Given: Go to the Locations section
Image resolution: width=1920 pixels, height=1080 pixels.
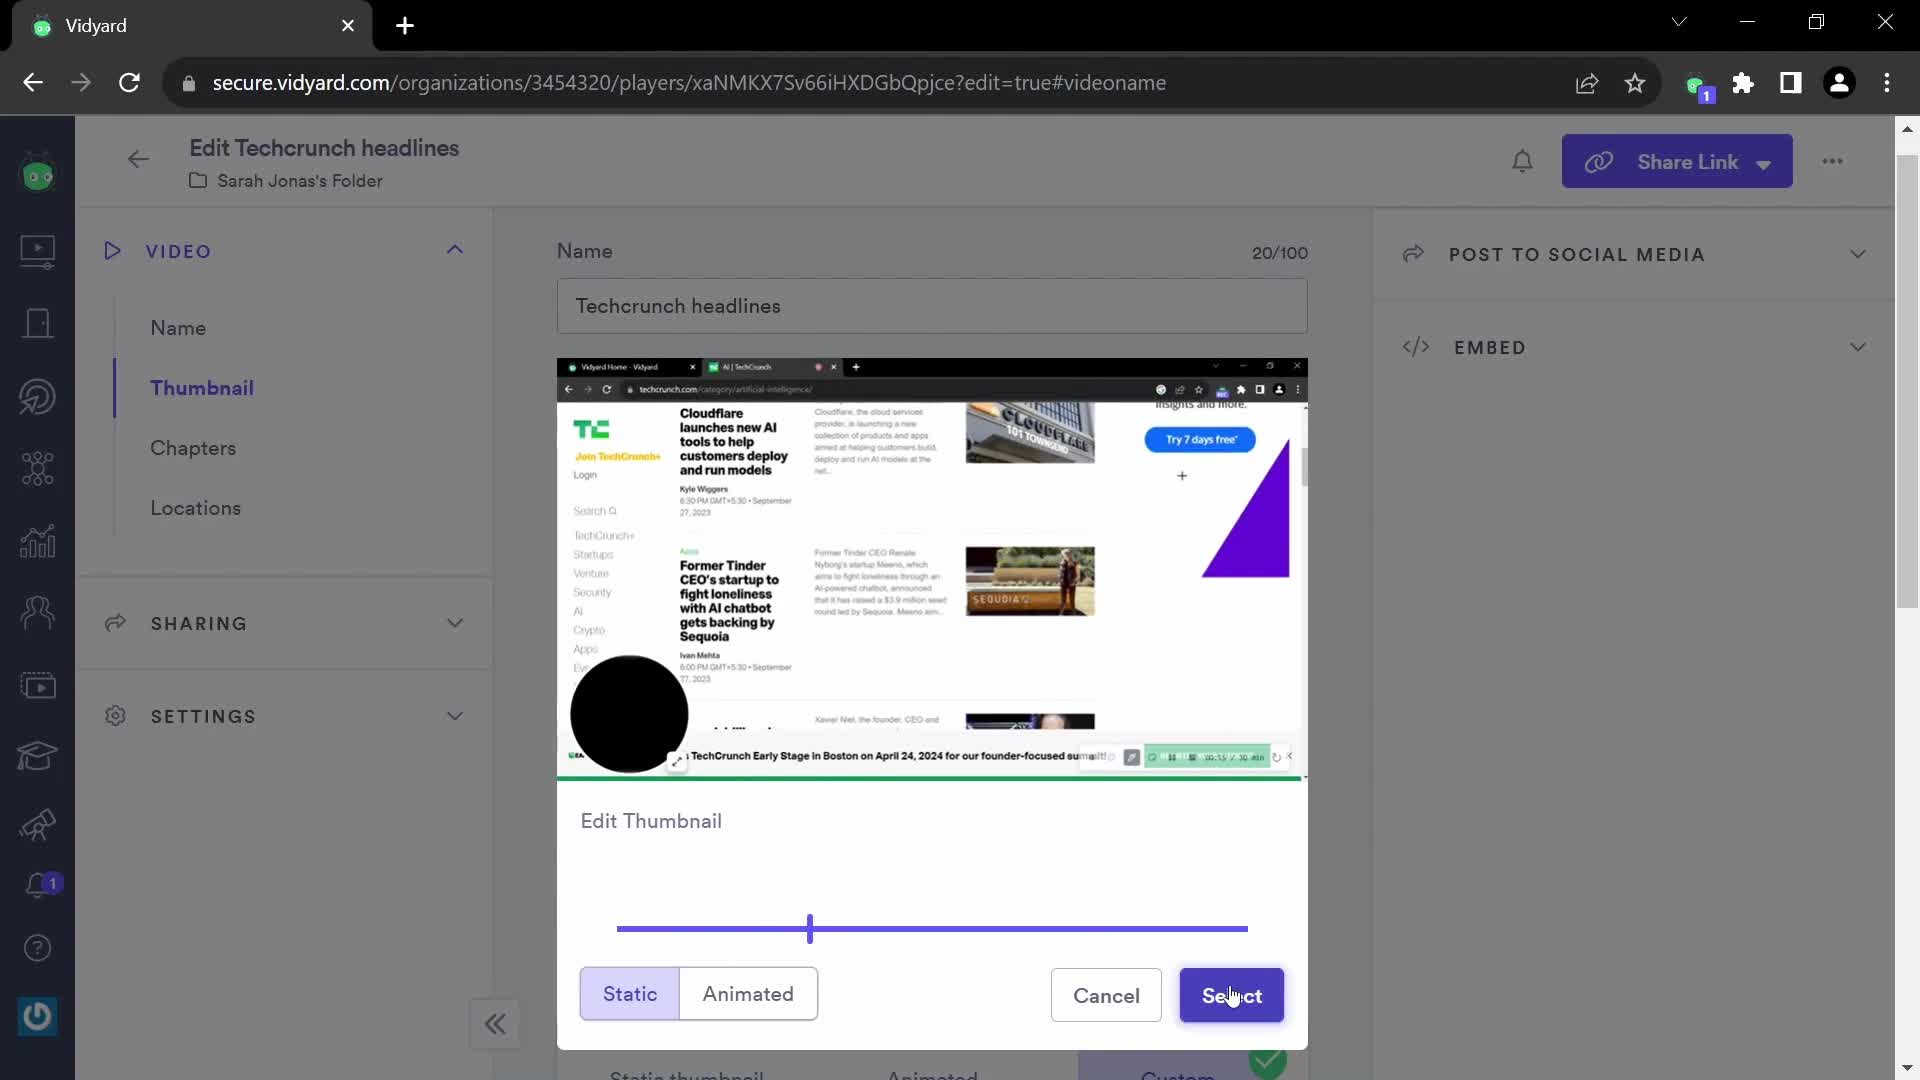Looking at the screenshot, I should tap(195, 508).
